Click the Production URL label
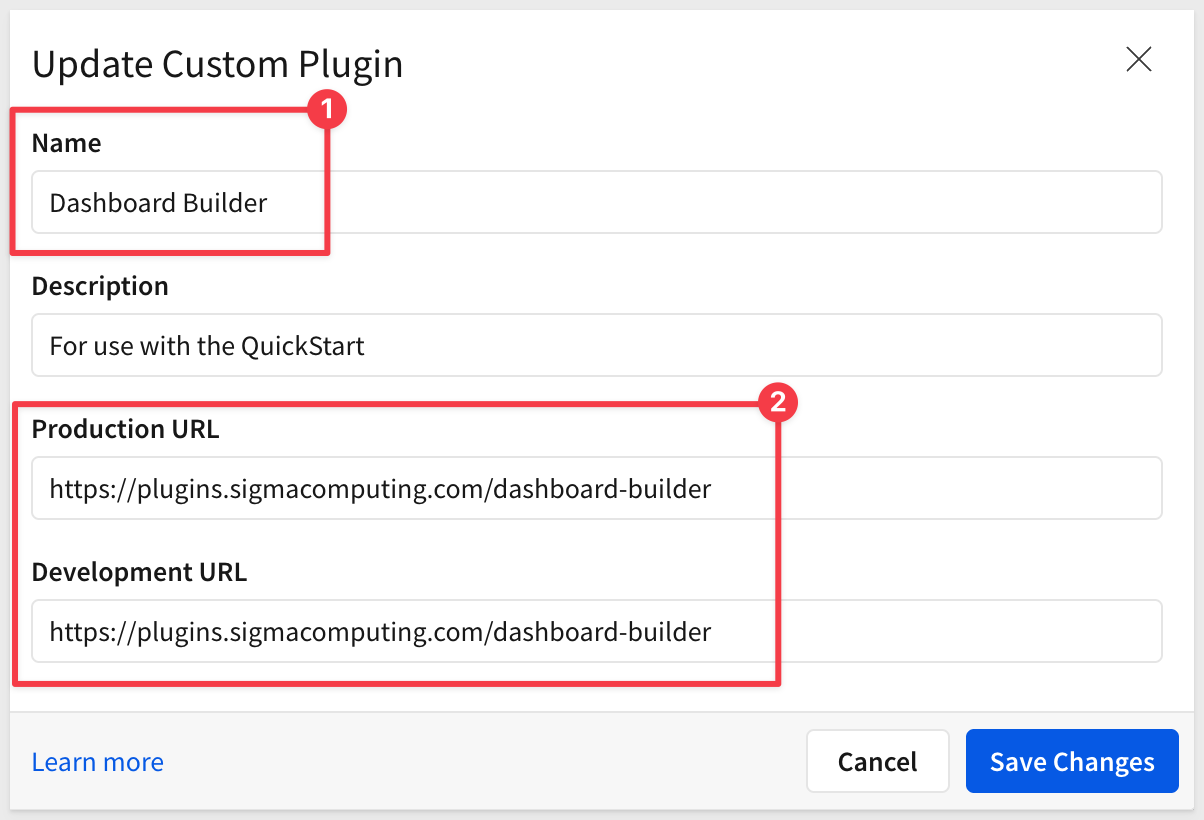This screenshot has height=820, width=1204. pyautogui.click(x=125, y=429)
